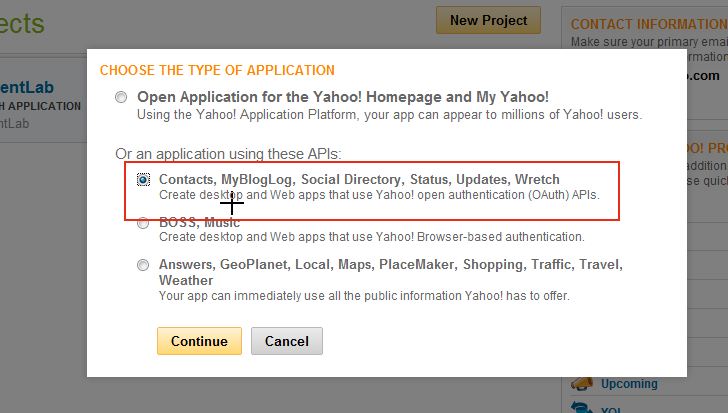The height and width of the screenshot is (413, 728).
Task: Click 'Contacts, MyBlogLog, Social Directory, Status' label
Action: 359,179
